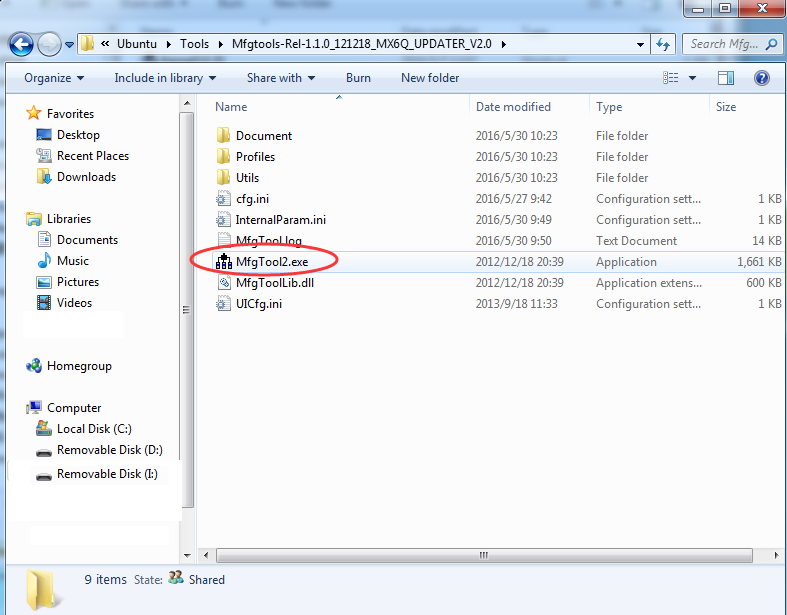Screen dimensions: 787x615
Task: Click the navigation pane scroll down arrow
Action: [x=187, y=555]
